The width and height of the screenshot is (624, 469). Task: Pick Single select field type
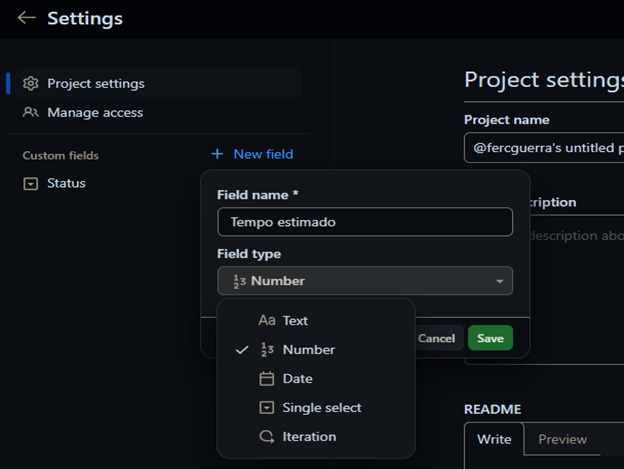point(322,408)
